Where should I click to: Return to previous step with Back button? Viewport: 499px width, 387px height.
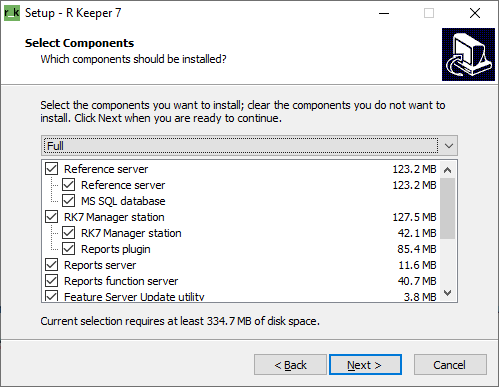pos(290,365)
